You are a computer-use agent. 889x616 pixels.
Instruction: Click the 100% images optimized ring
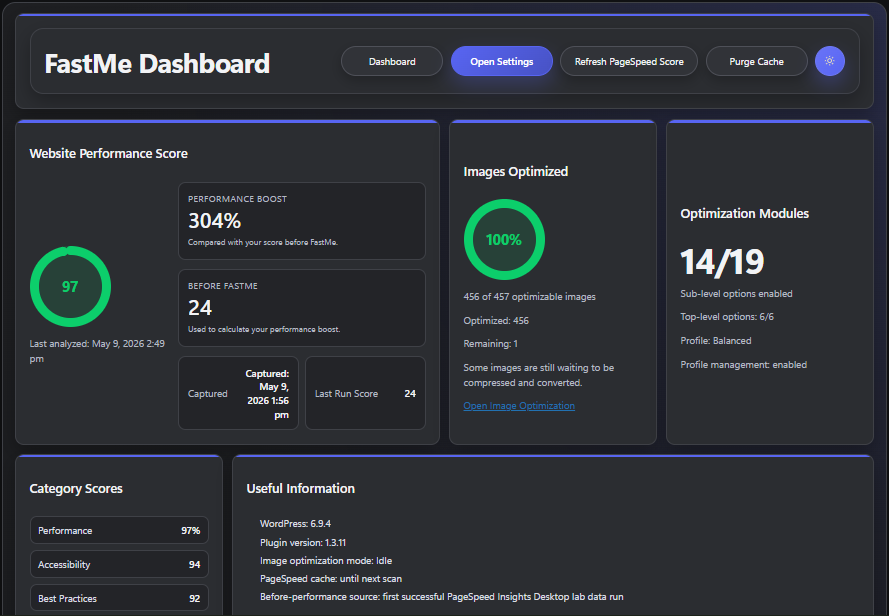(504, 239)
